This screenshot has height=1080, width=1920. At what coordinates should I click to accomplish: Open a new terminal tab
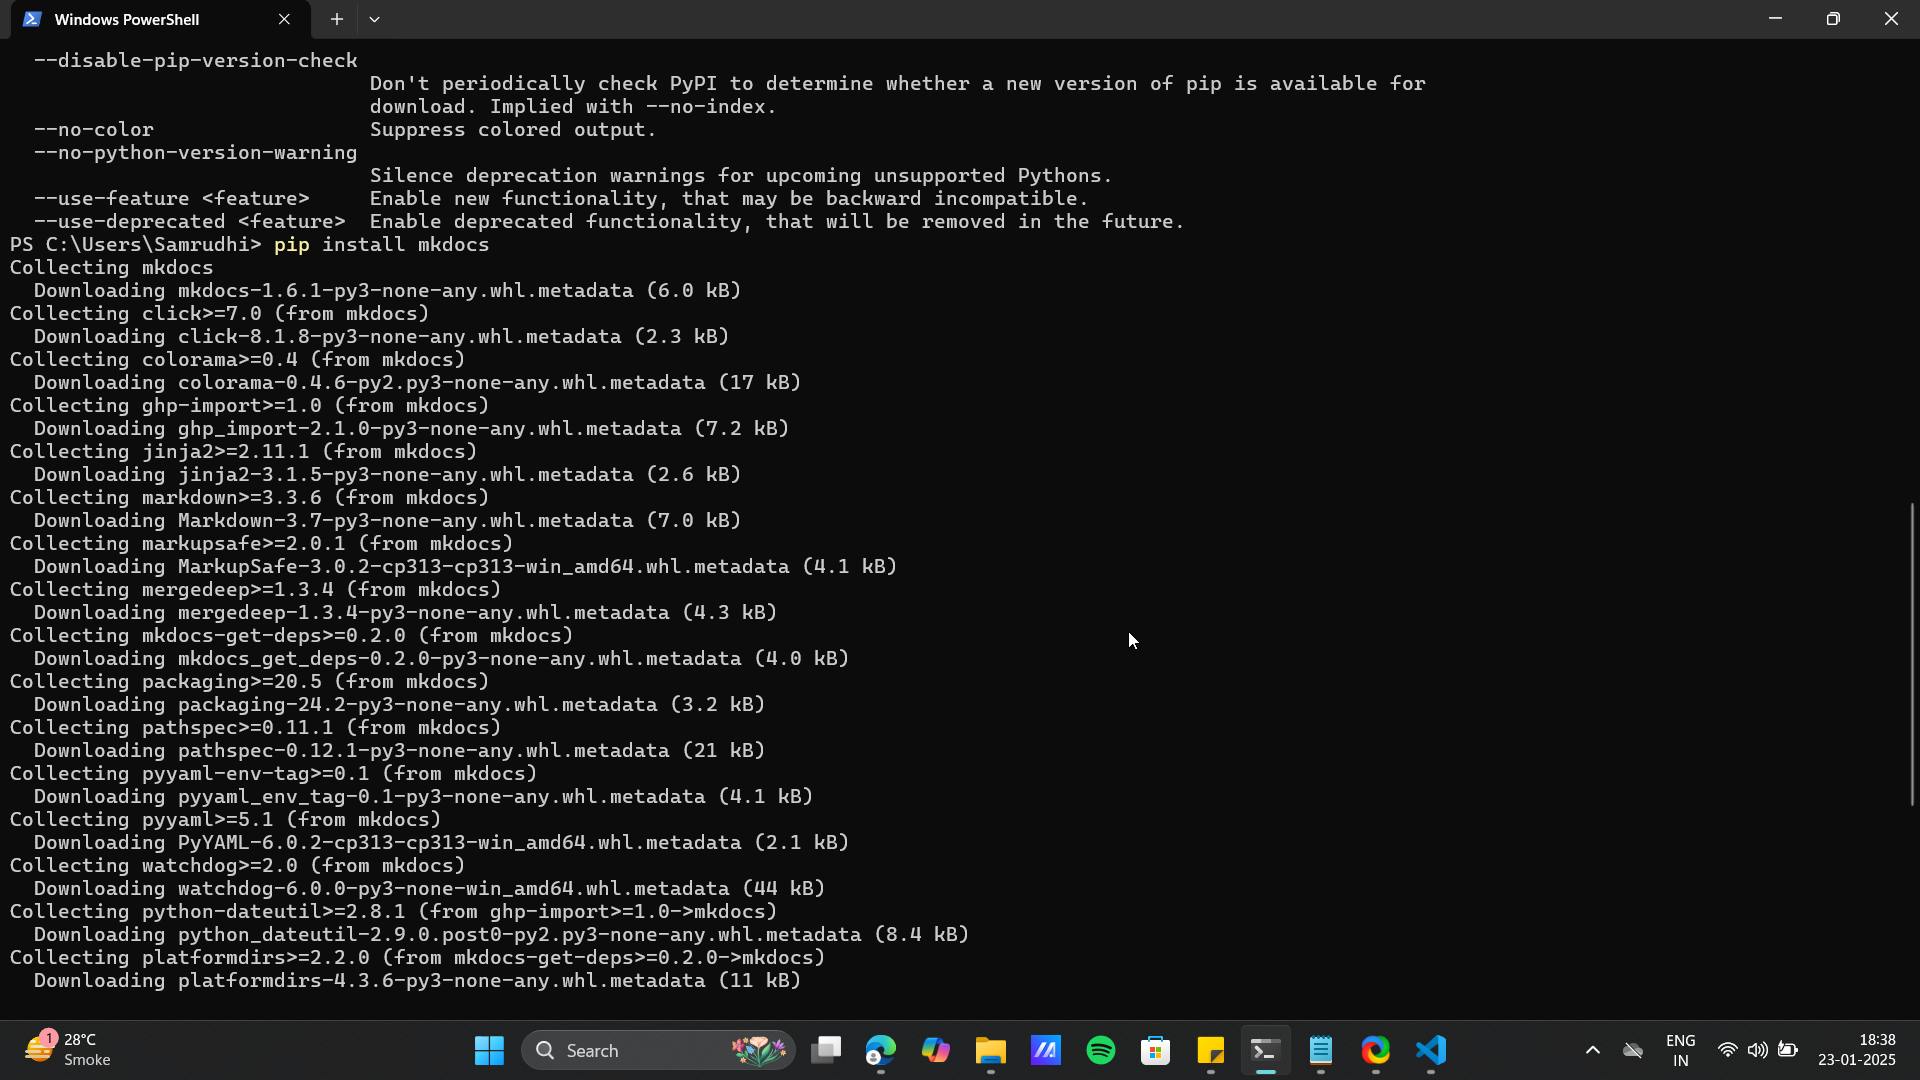pos(337,19)
